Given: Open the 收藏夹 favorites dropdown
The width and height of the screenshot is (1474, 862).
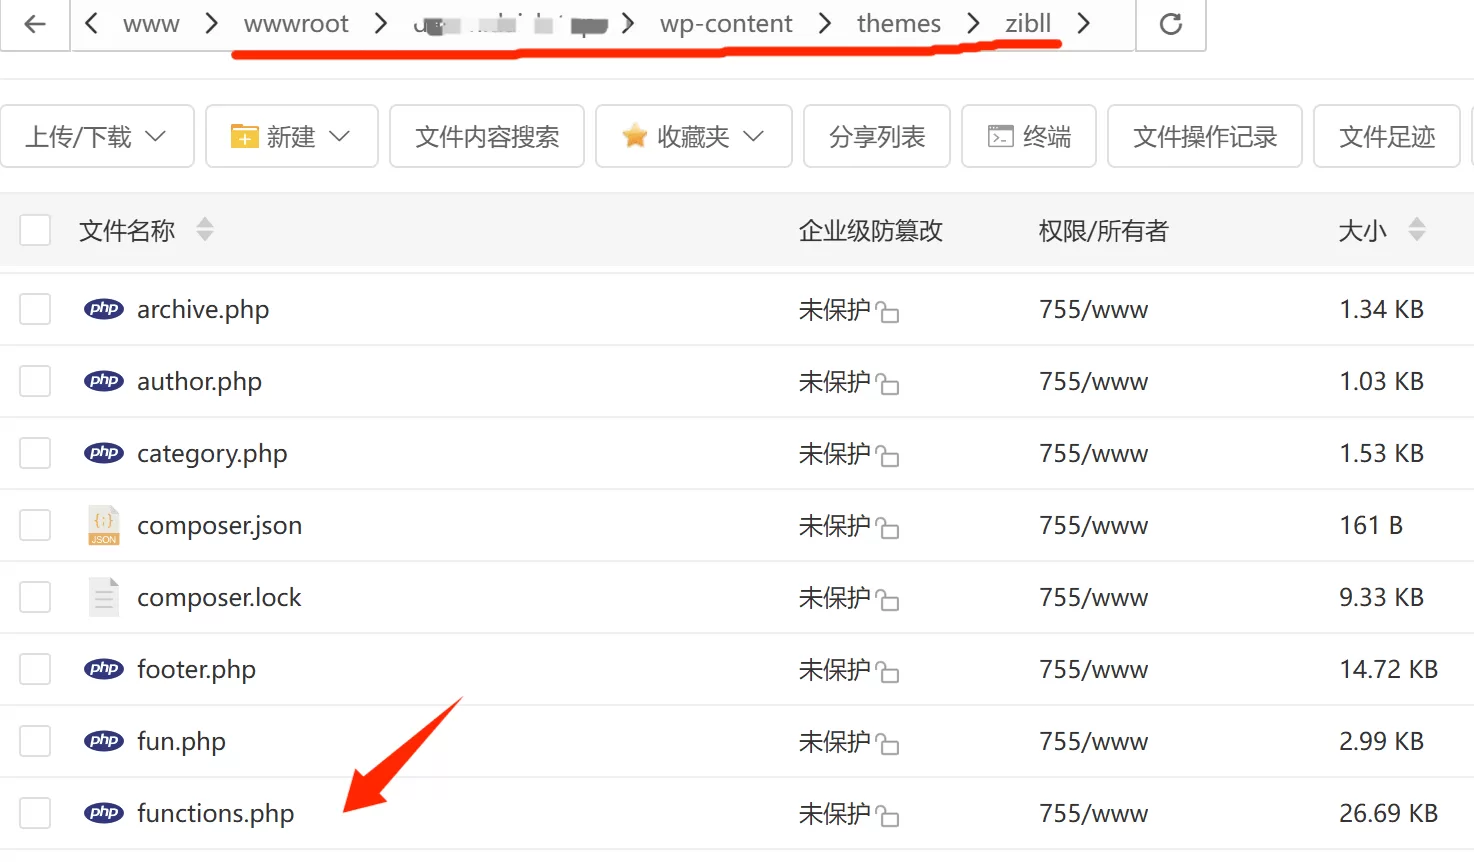Looking at the screenshot, I should 693,136.
